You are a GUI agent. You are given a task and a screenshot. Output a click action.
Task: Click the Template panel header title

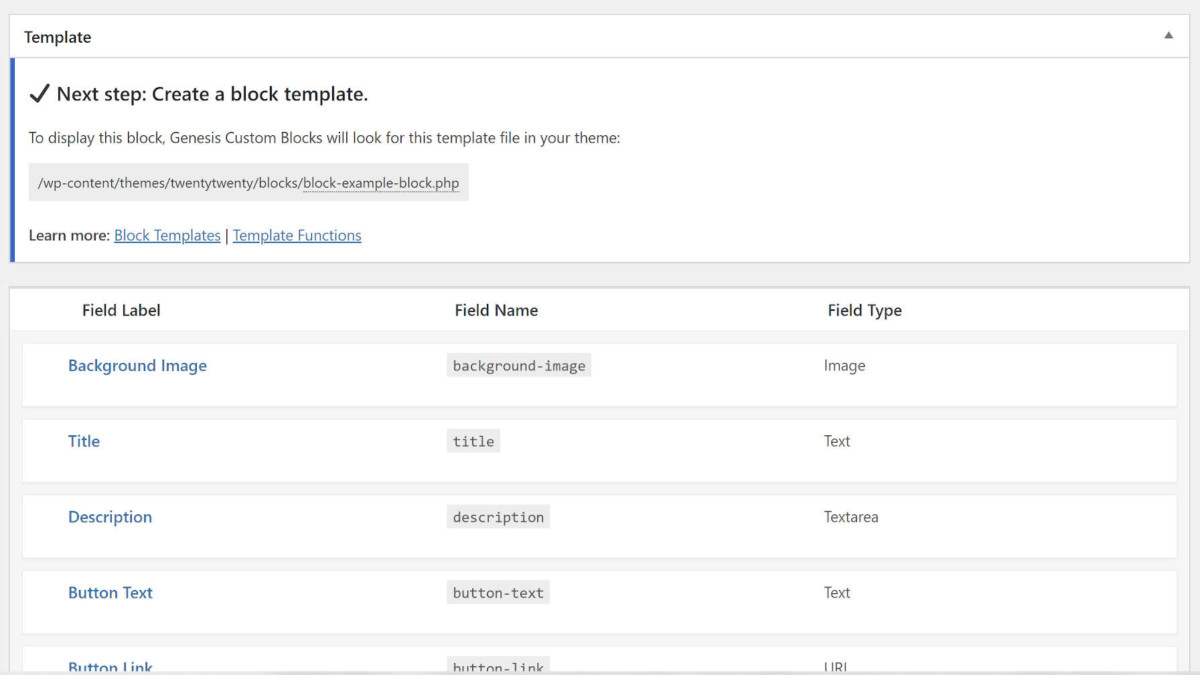point(58,37)
